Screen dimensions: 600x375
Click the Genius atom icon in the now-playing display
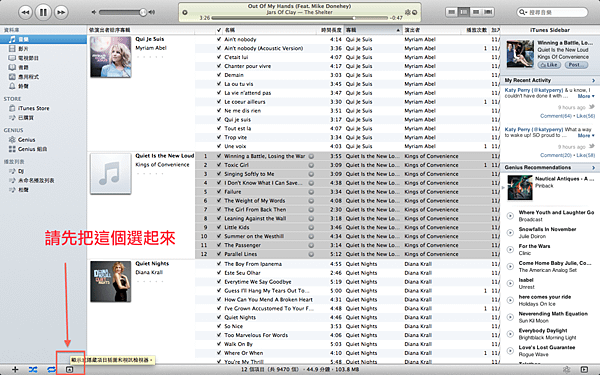pyautogui.click(x=408, y=12)
